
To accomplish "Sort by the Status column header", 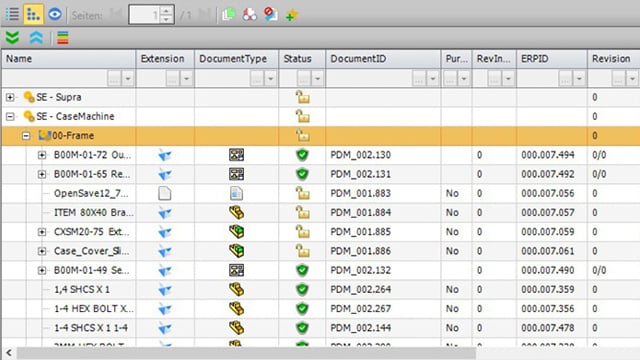I will pos(302,59).
